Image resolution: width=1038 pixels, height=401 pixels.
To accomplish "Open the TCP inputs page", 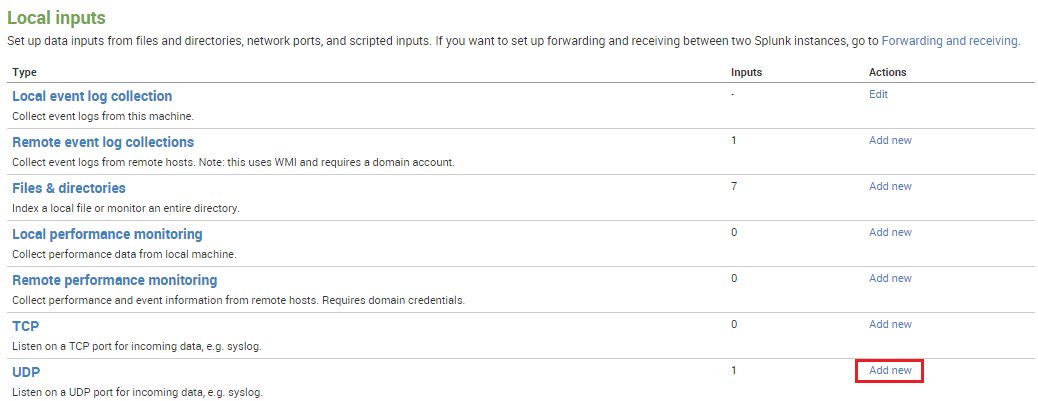I will (x=26, y=326).
